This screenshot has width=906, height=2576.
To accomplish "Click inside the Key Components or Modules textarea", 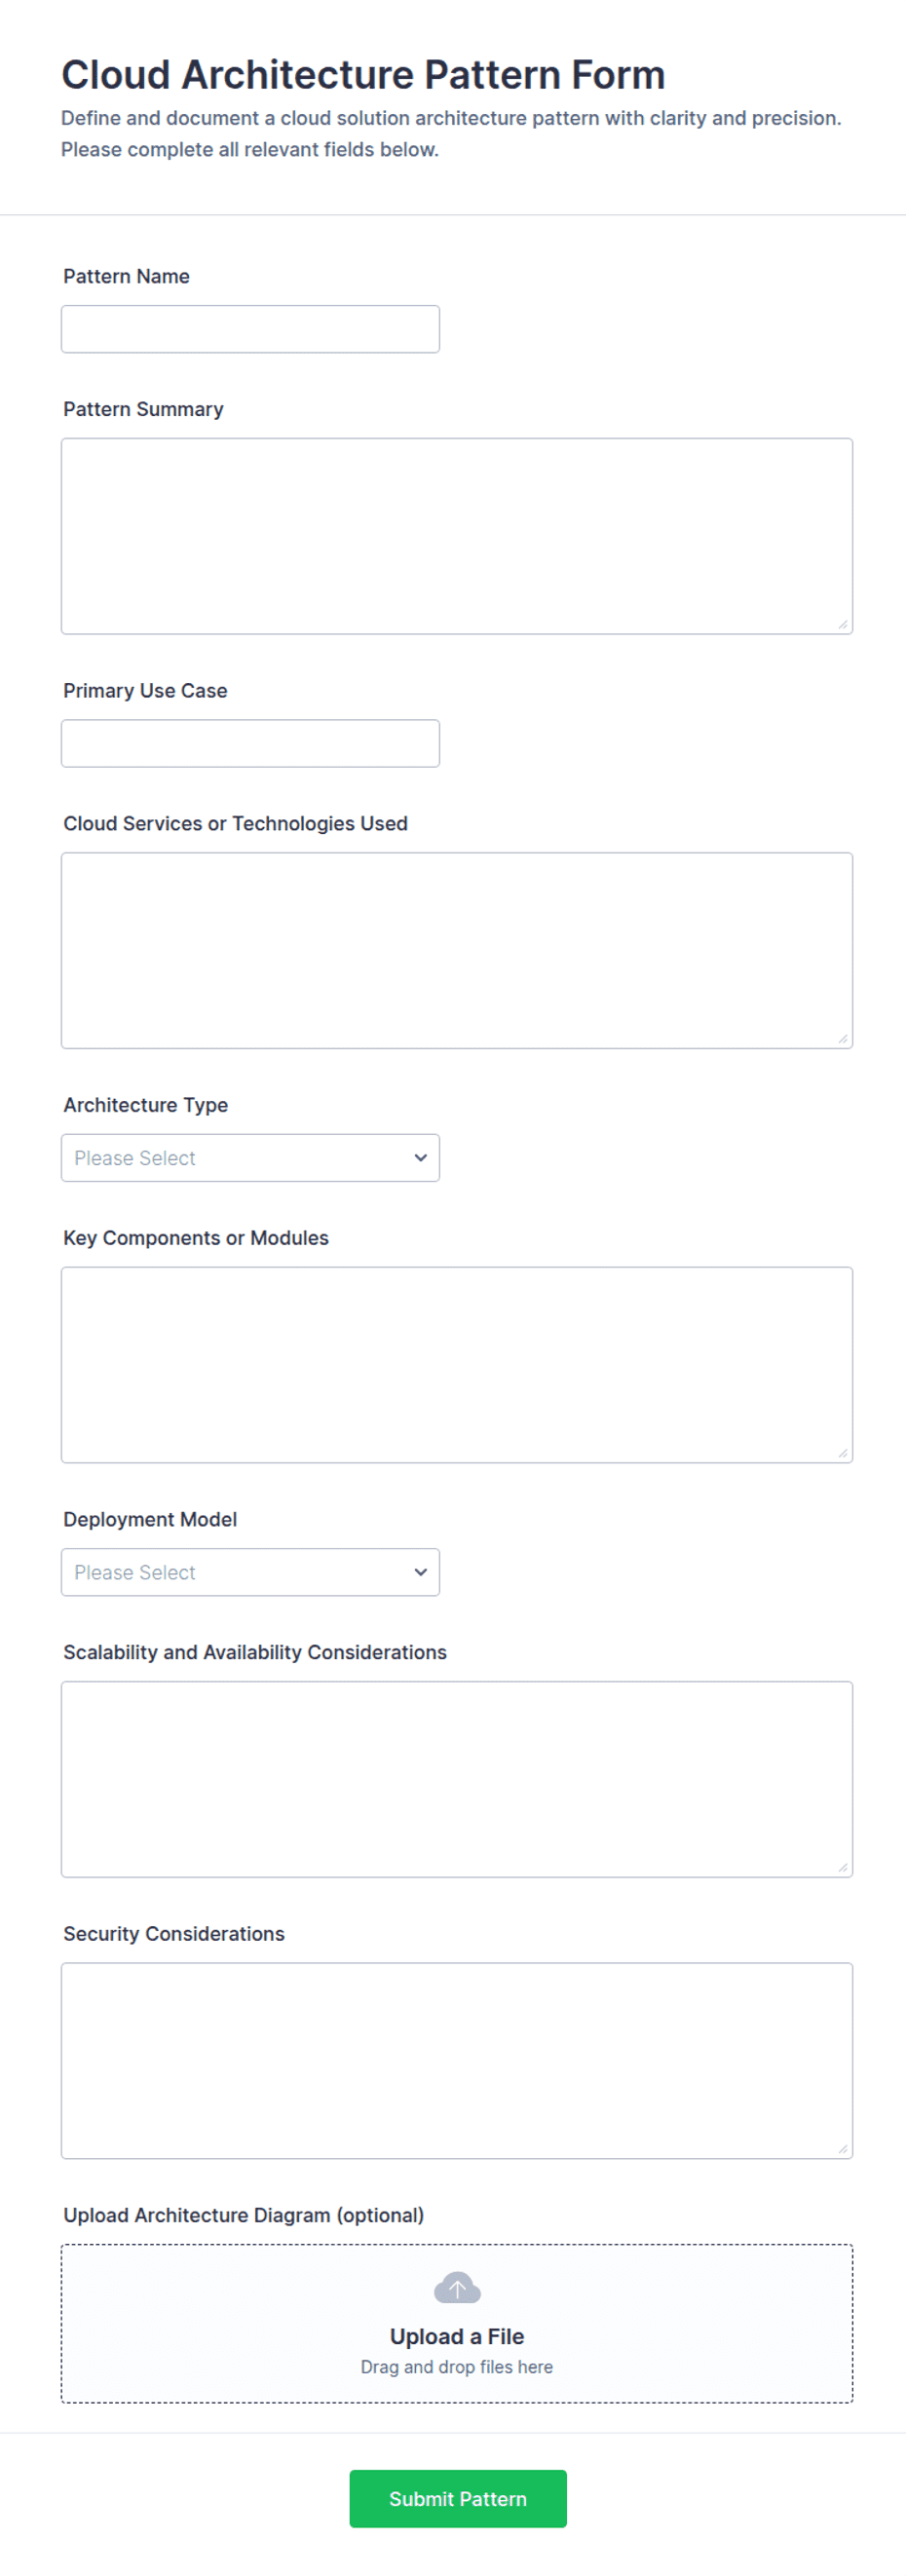I will (x=457, y=1364).
